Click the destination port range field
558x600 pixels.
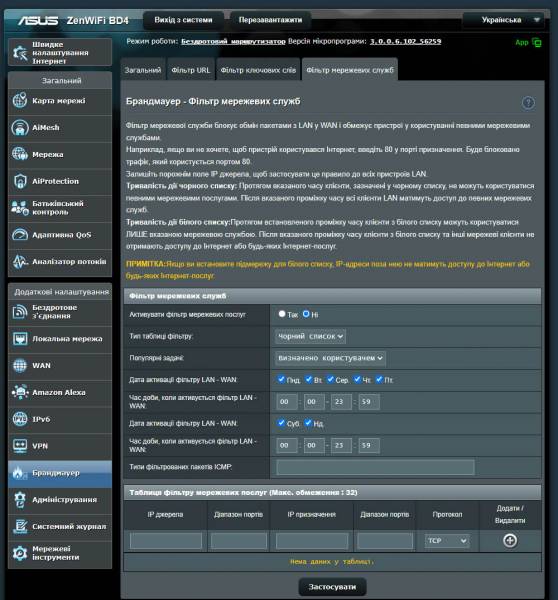coord(385,541)
